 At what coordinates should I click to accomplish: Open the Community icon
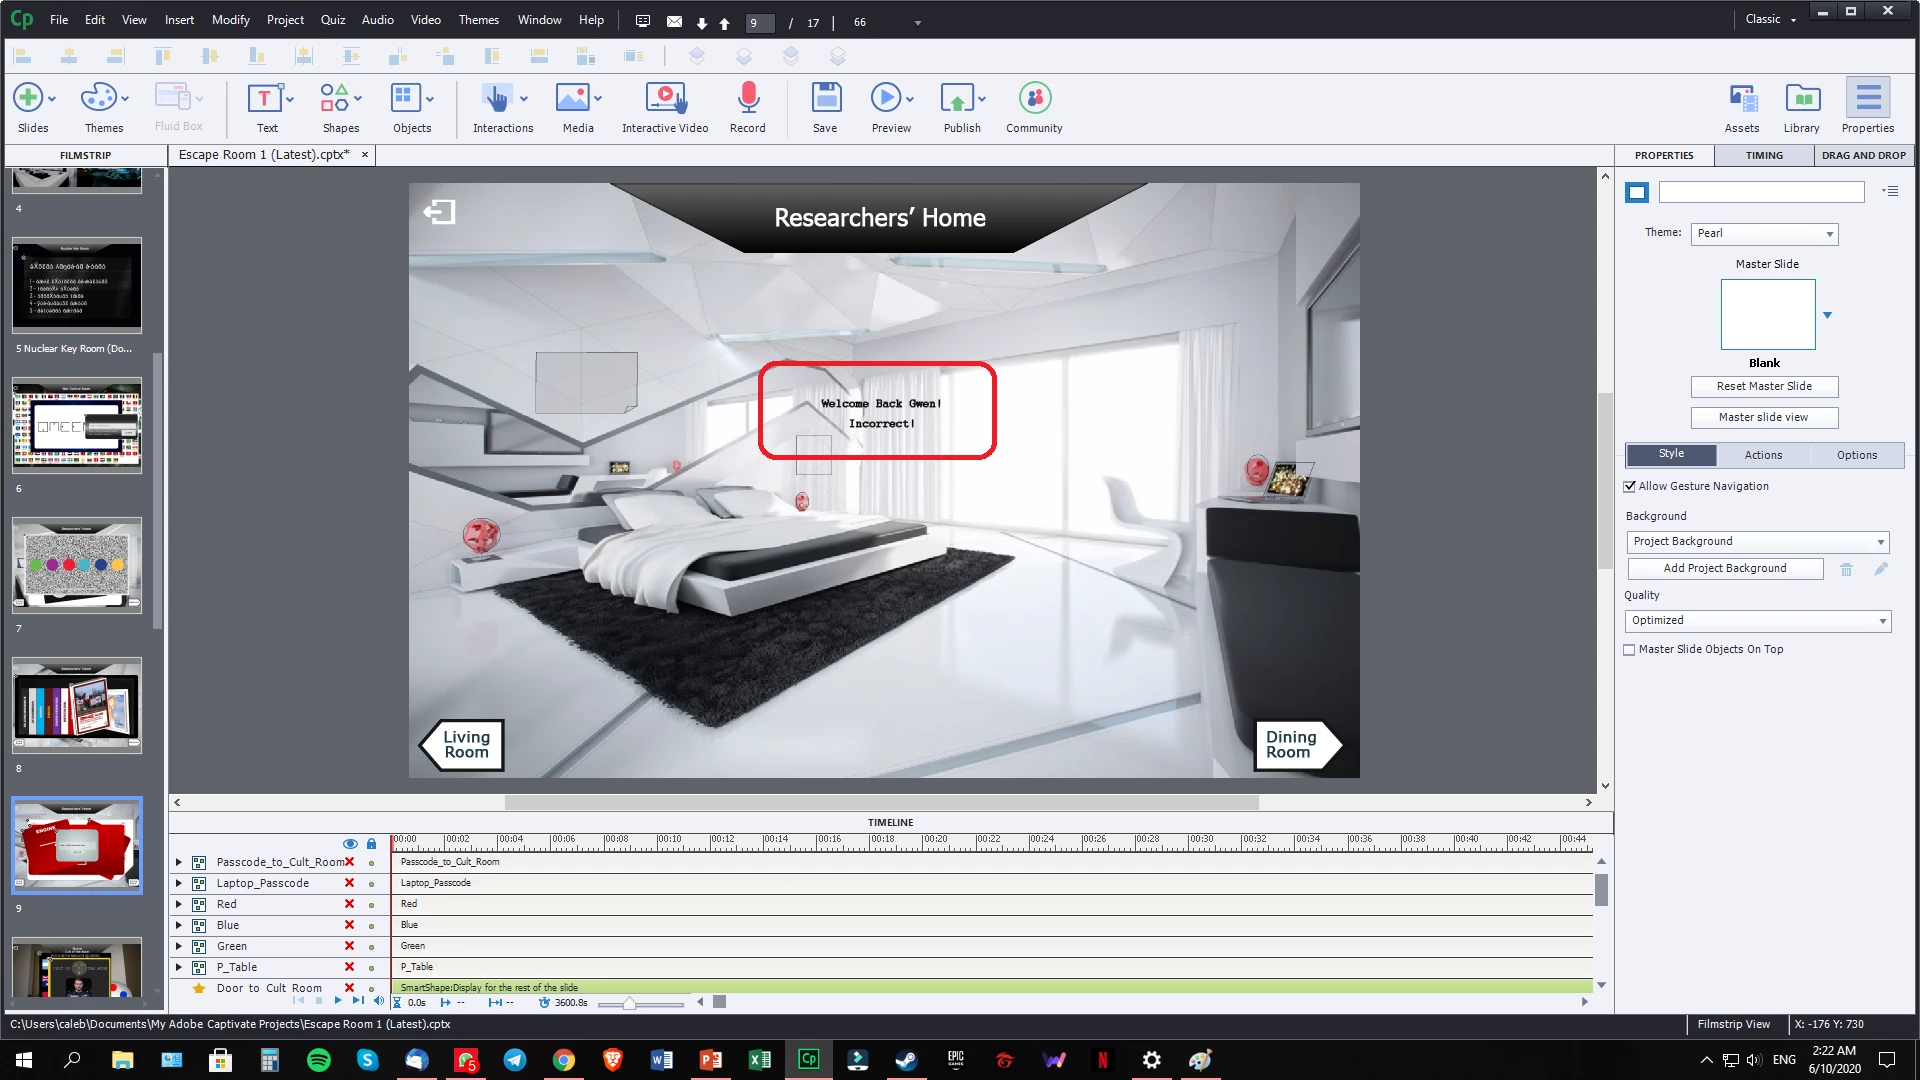[x=1035, y=98]
